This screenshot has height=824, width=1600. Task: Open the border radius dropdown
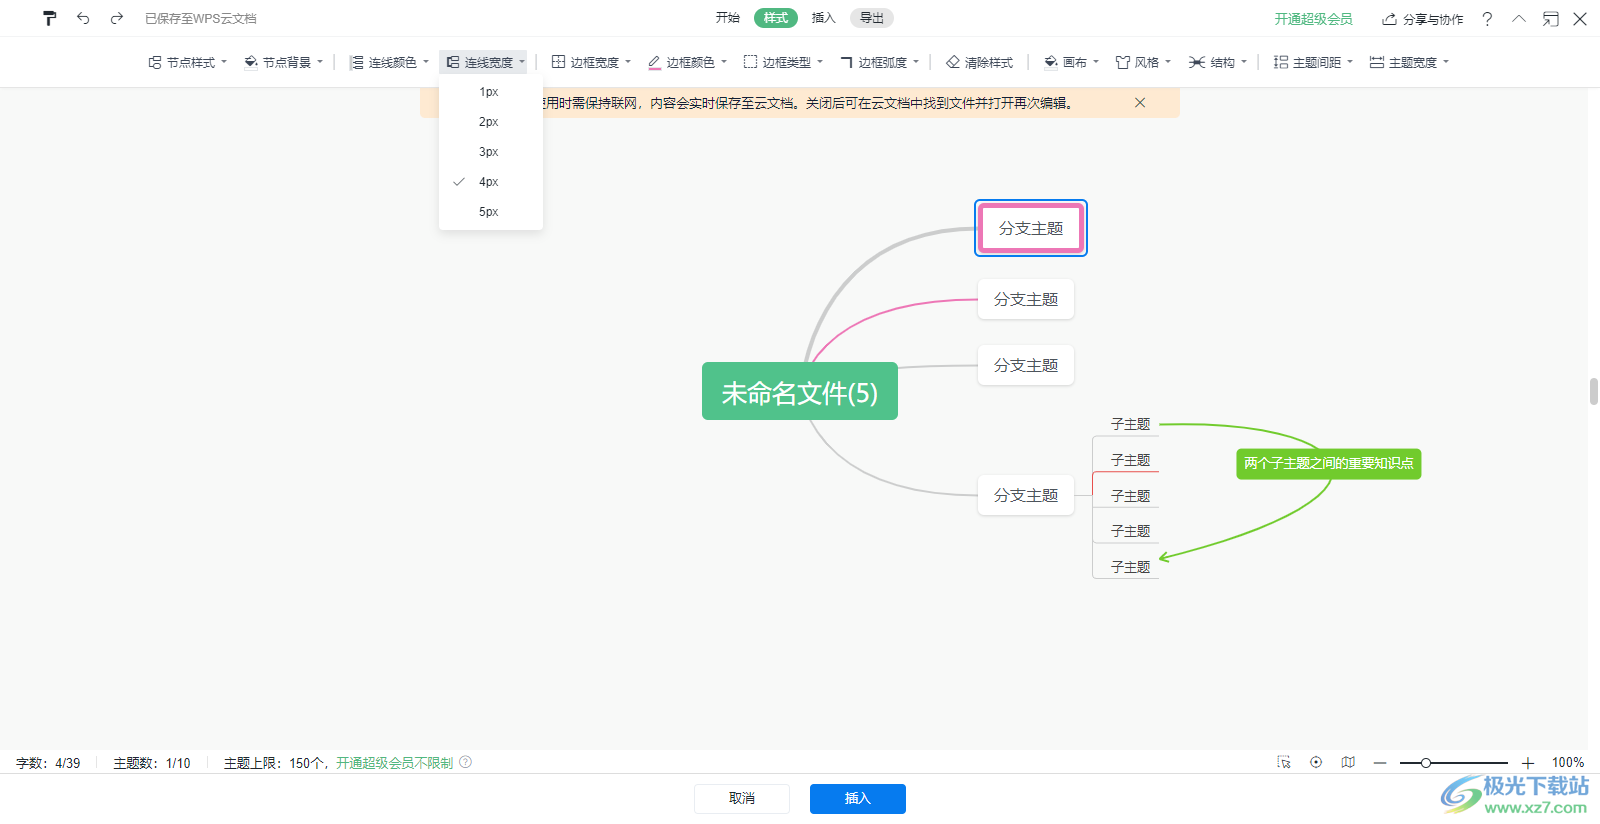[880, 62]
